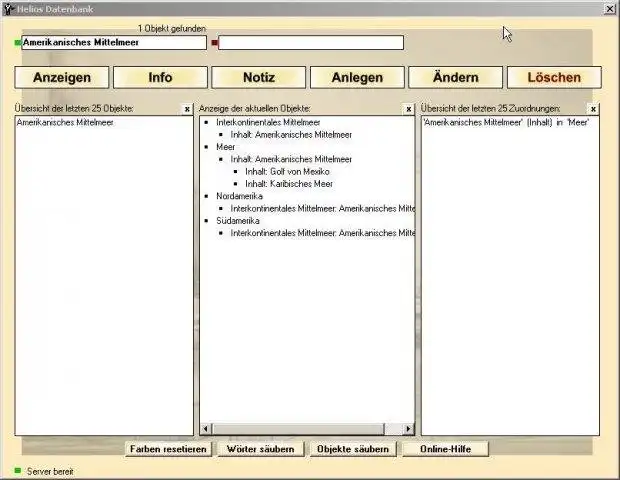This screenshot has width=620, height=480.
Task: Click the empty second search field
Action: click(311, 42)
